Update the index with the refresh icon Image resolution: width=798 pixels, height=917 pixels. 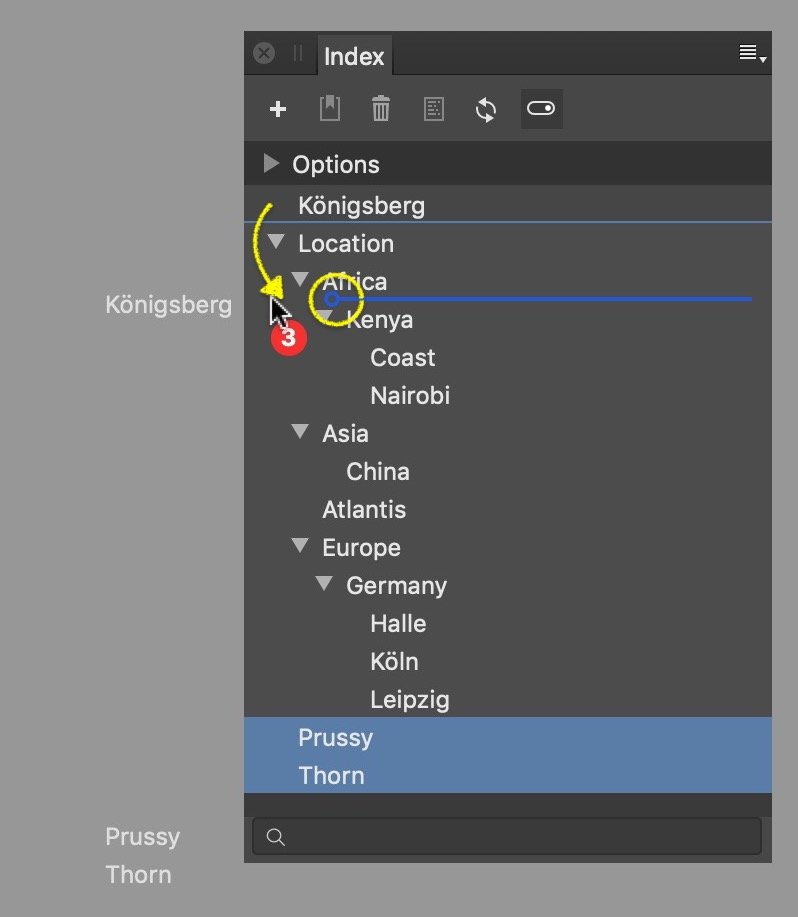tap(486, 110)
